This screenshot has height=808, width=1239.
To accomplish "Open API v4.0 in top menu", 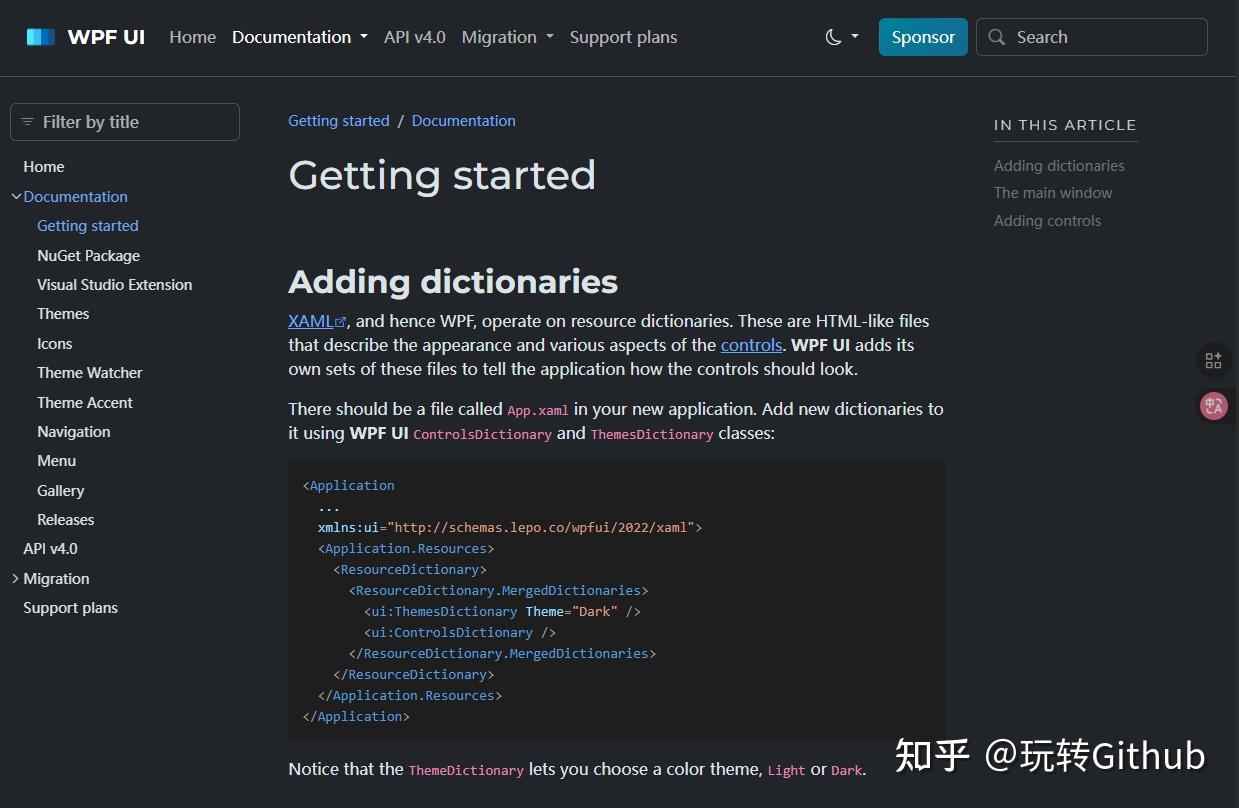I will point(414,37).
